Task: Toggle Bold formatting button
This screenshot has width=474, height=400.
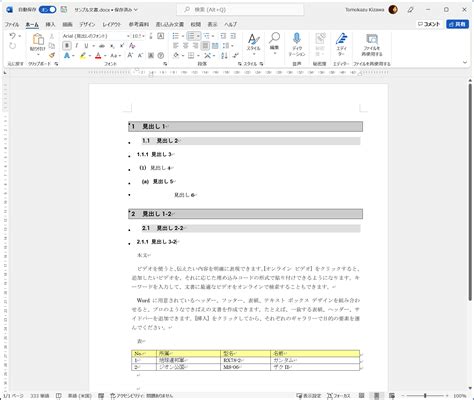Action: pyautogui.click(x=67, y=46)
